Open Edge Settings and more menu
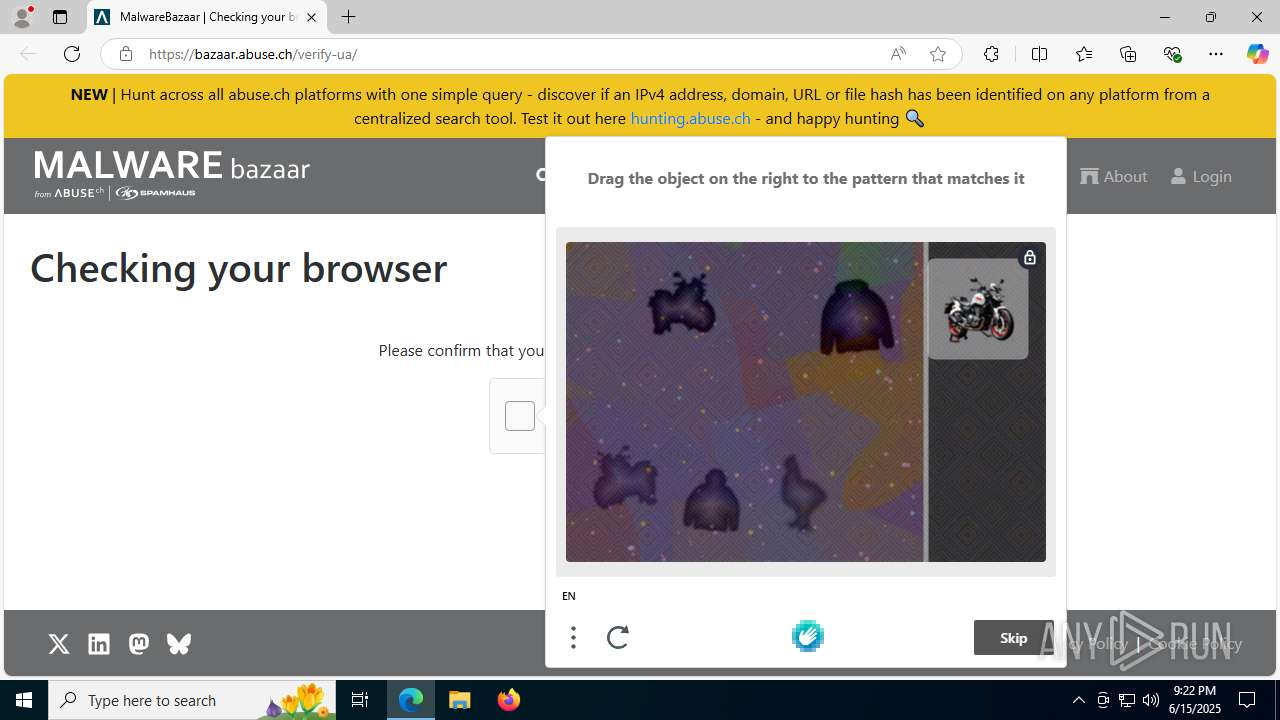1280x720 pixels. (1216, 54)
